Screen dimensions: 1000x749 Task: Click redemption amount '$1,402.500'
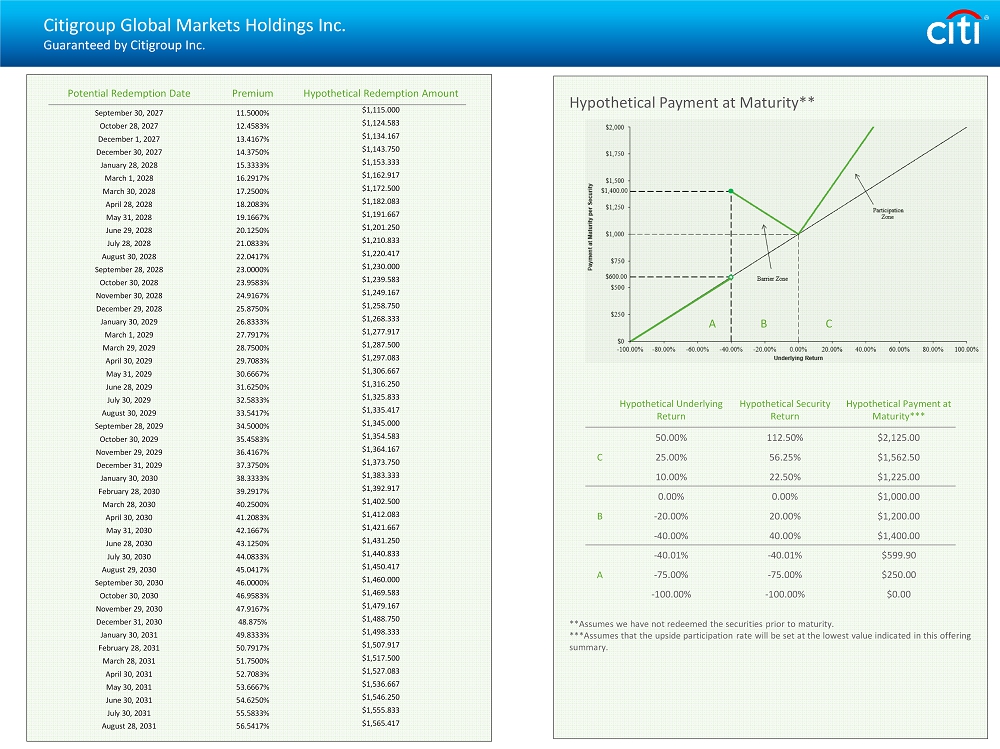point(381,501)
